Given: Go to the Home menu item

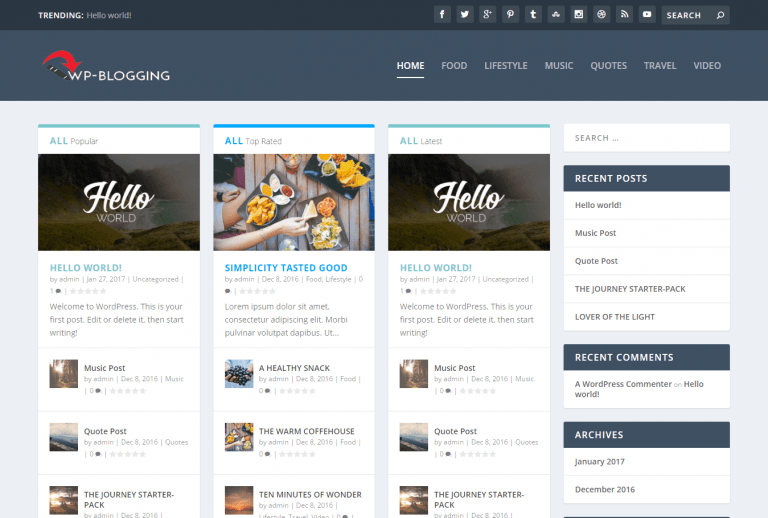Looking at the screenshot, I should 410,66.
